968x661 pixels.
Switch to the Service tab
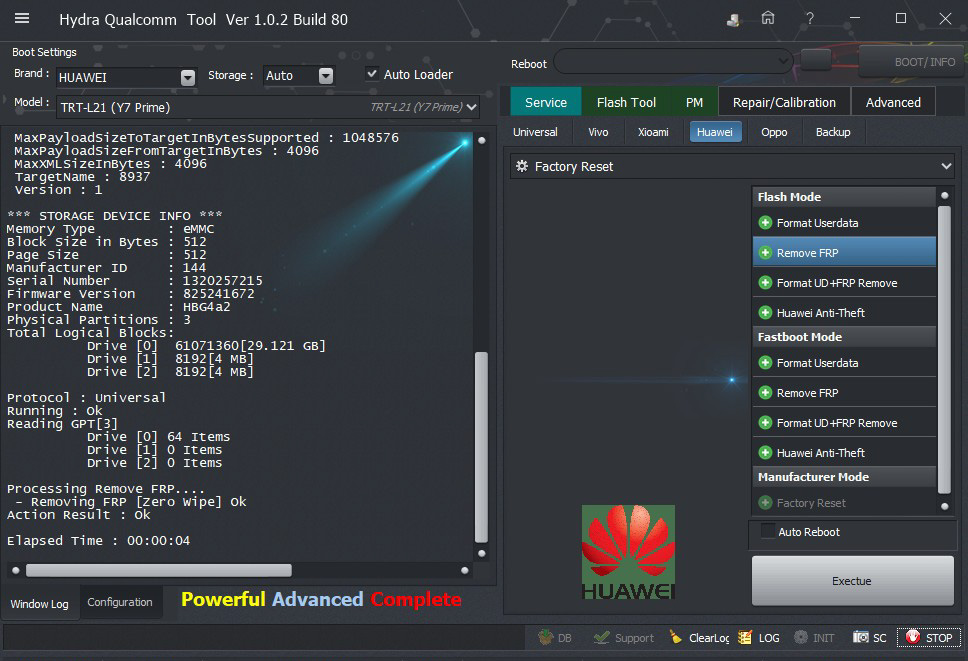[x=546, y=102]
